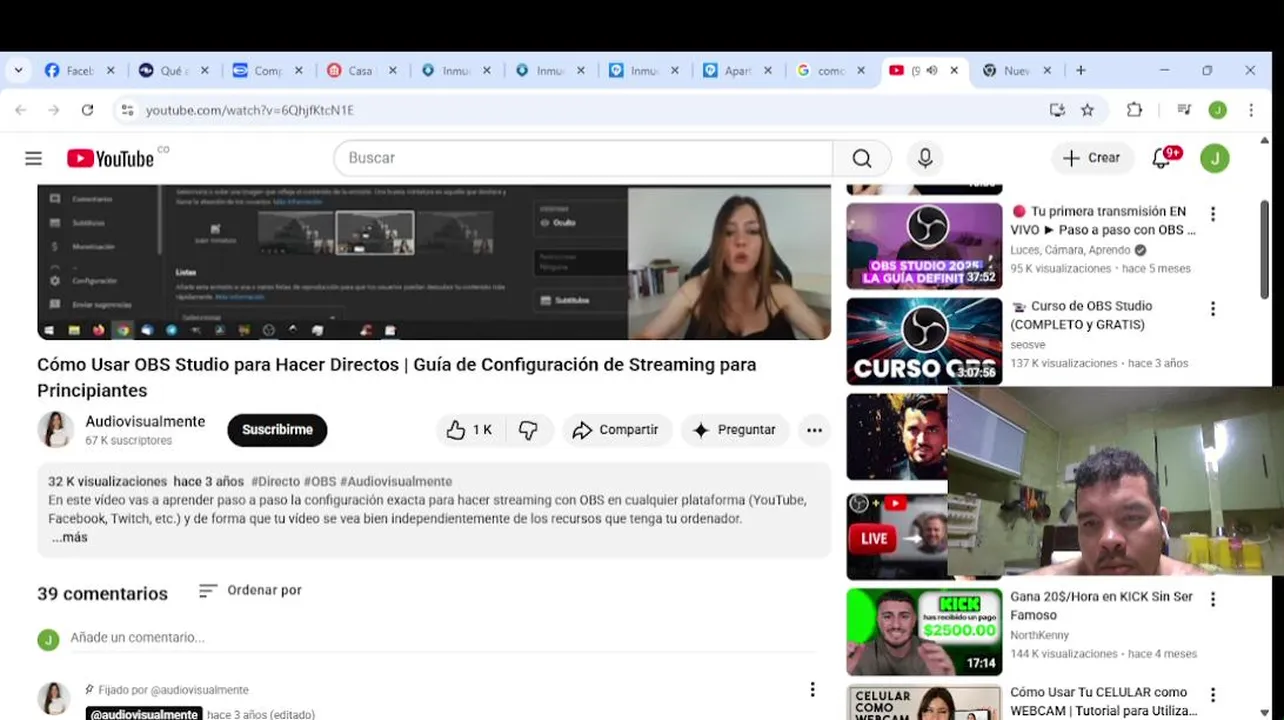Click the main video player

[x=434, y=262]
